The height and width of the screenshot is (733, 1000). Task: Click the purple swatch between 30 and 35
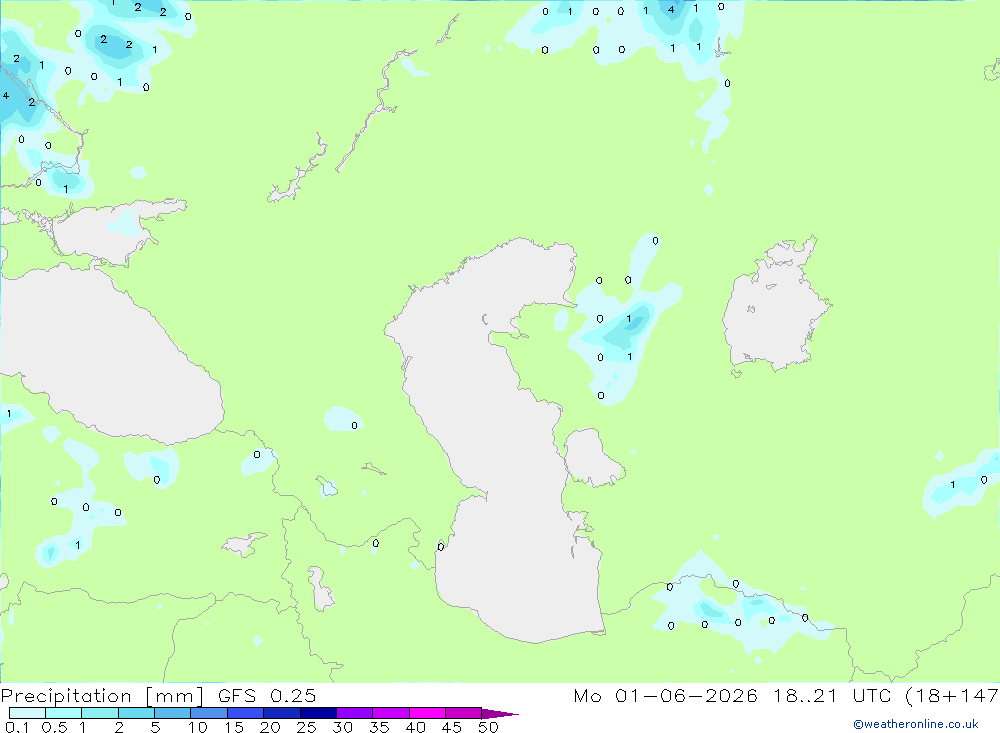(x=355, y=713)
